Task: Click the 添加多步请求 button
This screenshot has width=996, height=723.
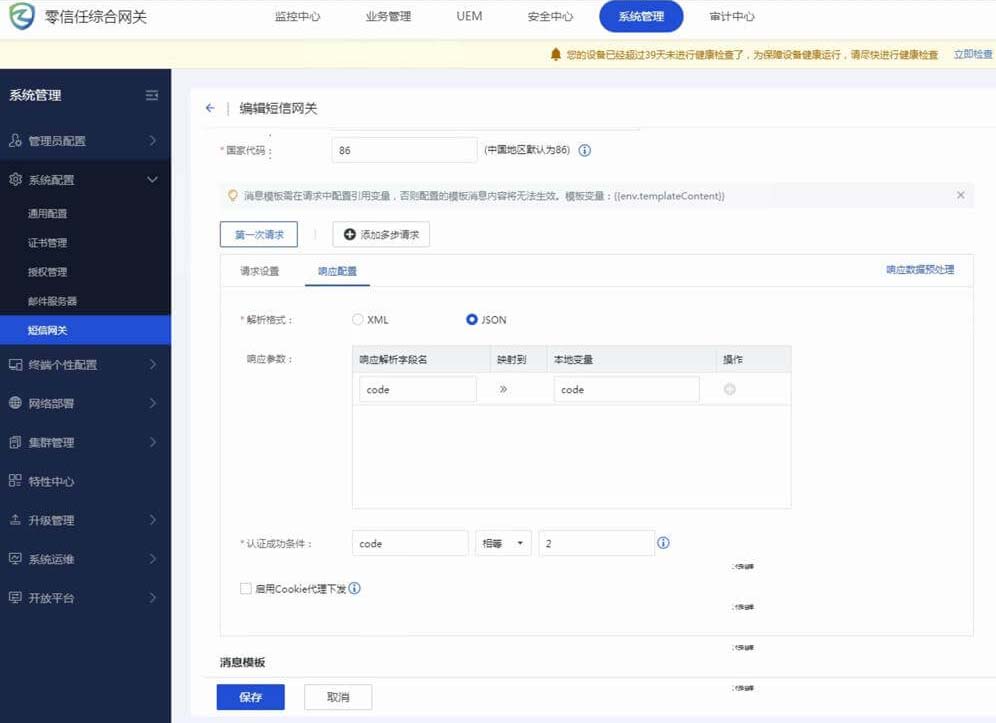Action: pyautogui.click(x=381, y=235)
